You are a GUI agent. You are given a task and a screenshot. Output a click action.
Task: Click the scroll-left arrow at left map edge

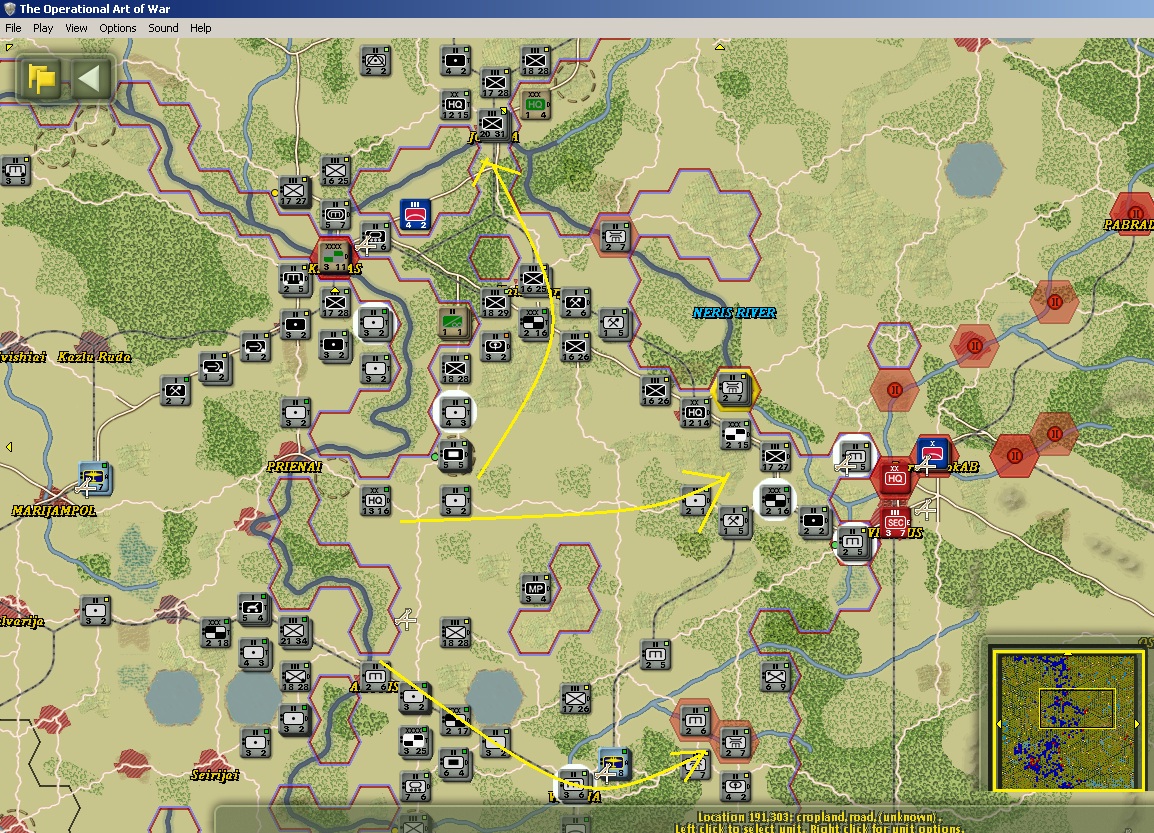coord(9,447)
